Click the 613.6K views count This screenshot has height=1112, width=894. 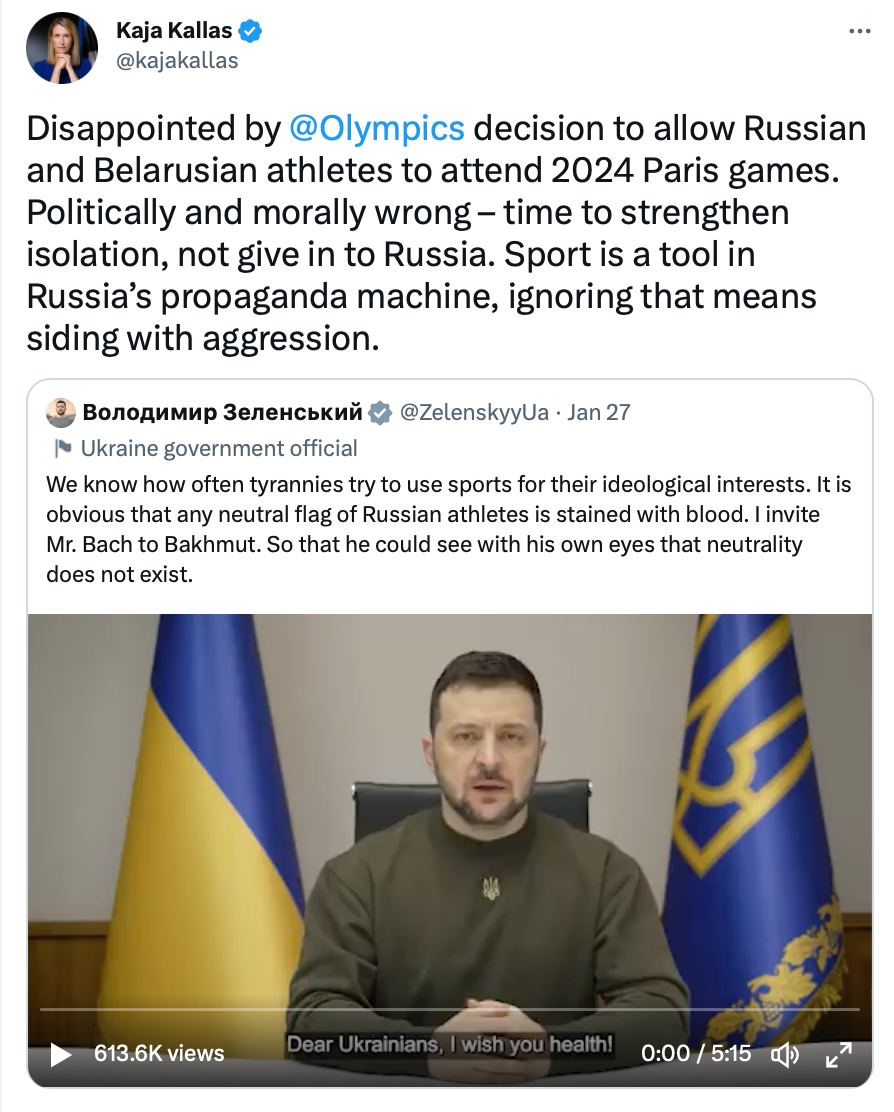click(x=159, y=1053)
